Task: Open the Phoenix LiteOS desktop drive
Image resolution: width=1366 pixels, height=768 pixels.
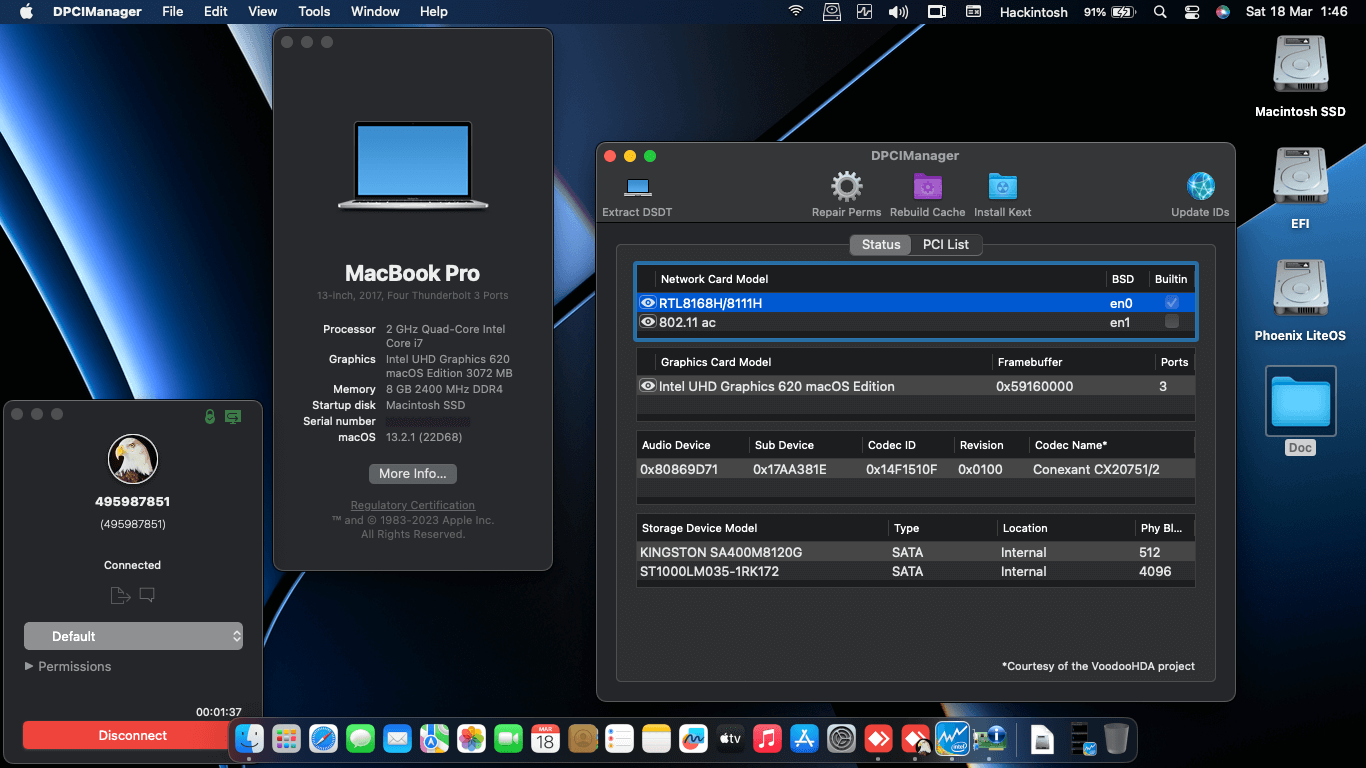Action: click(x=1300, y=290)
